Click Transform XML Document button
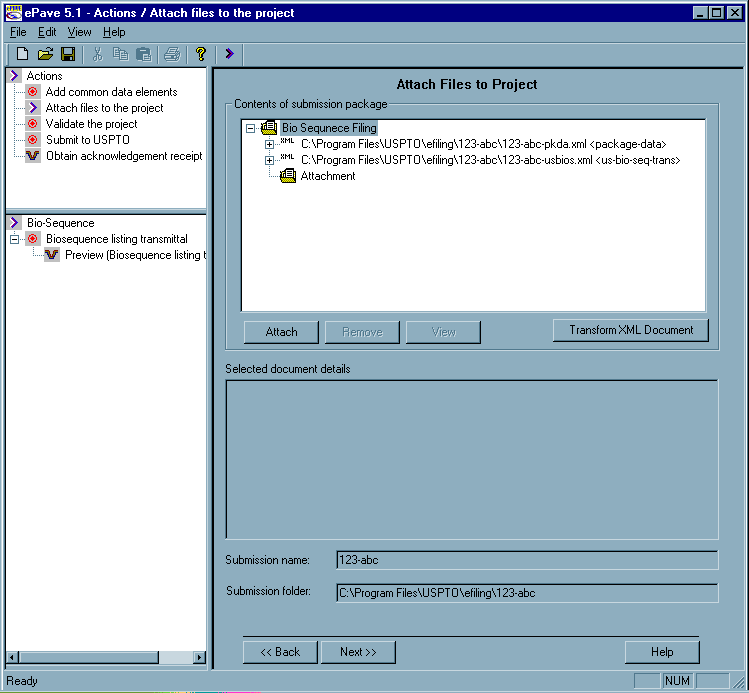The height and width of the screenshot is (693, 749). (631, 330)
